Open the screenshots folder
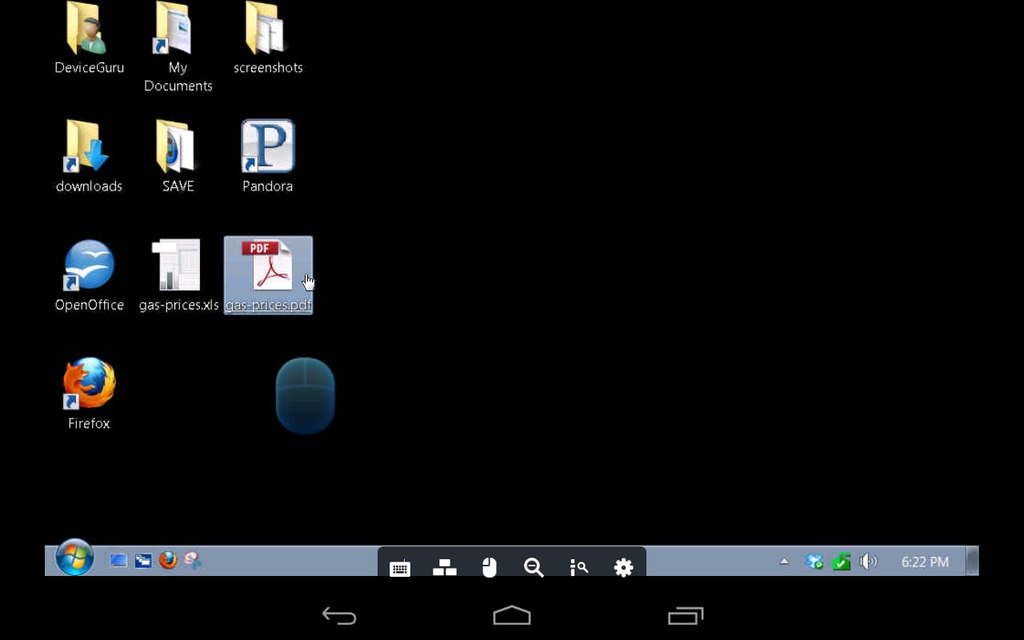 point(268,38)
